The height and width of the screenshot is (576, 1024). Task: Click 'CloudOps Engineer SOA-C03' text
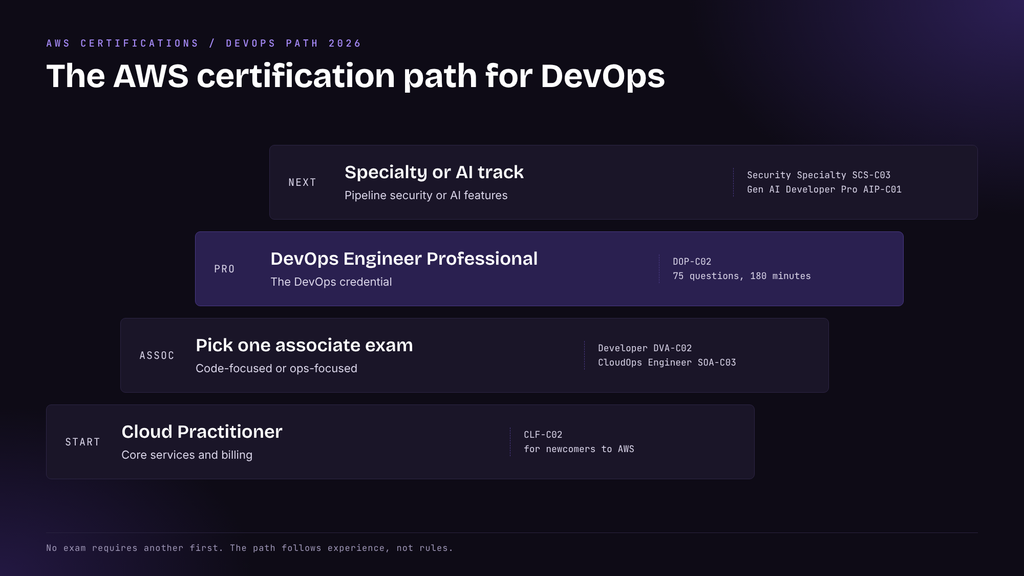pos(667,362)
